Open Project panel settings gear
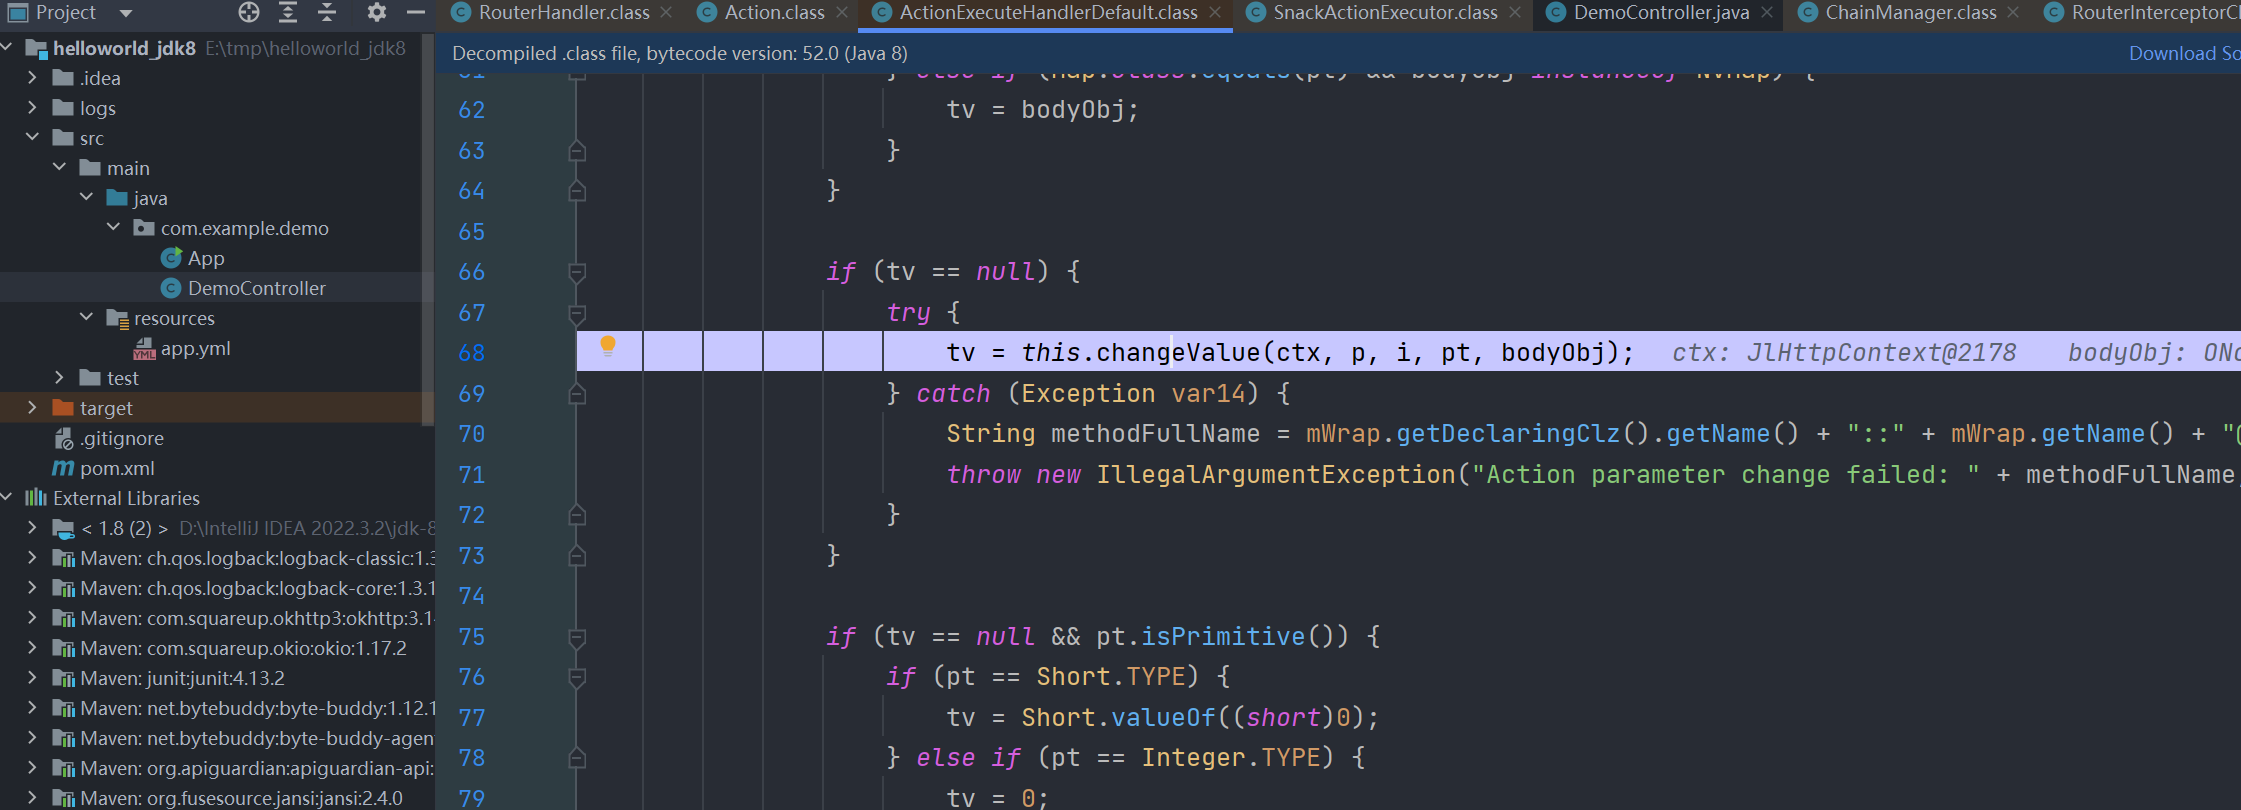The width and height of the screenshot is (2241, 810). pos(376,12)
